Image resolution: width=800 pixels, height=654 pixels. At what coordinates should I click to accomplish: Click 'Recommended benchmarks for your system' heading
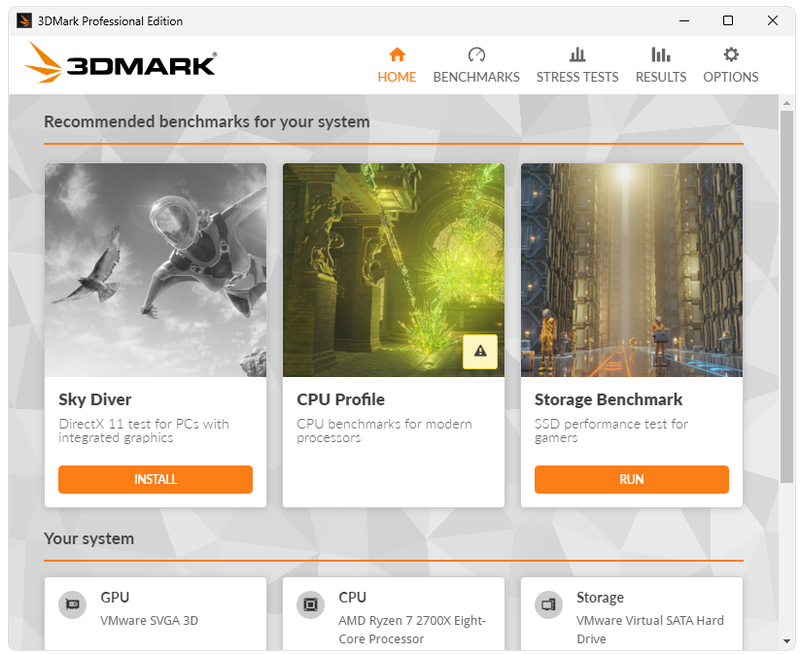click(x=207, y=122)
